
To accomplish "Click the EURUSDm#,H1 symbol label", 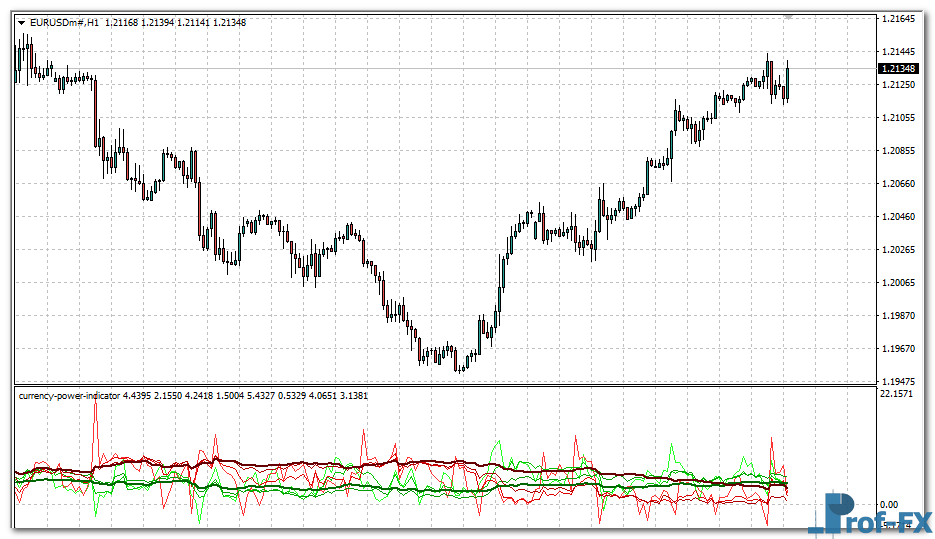I will pos(64,24).
